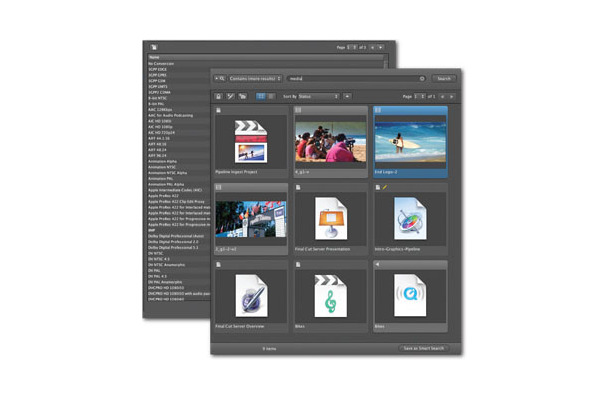
Task: Select the beach camera crew clip thumbnail
Action: click(331, 142)
